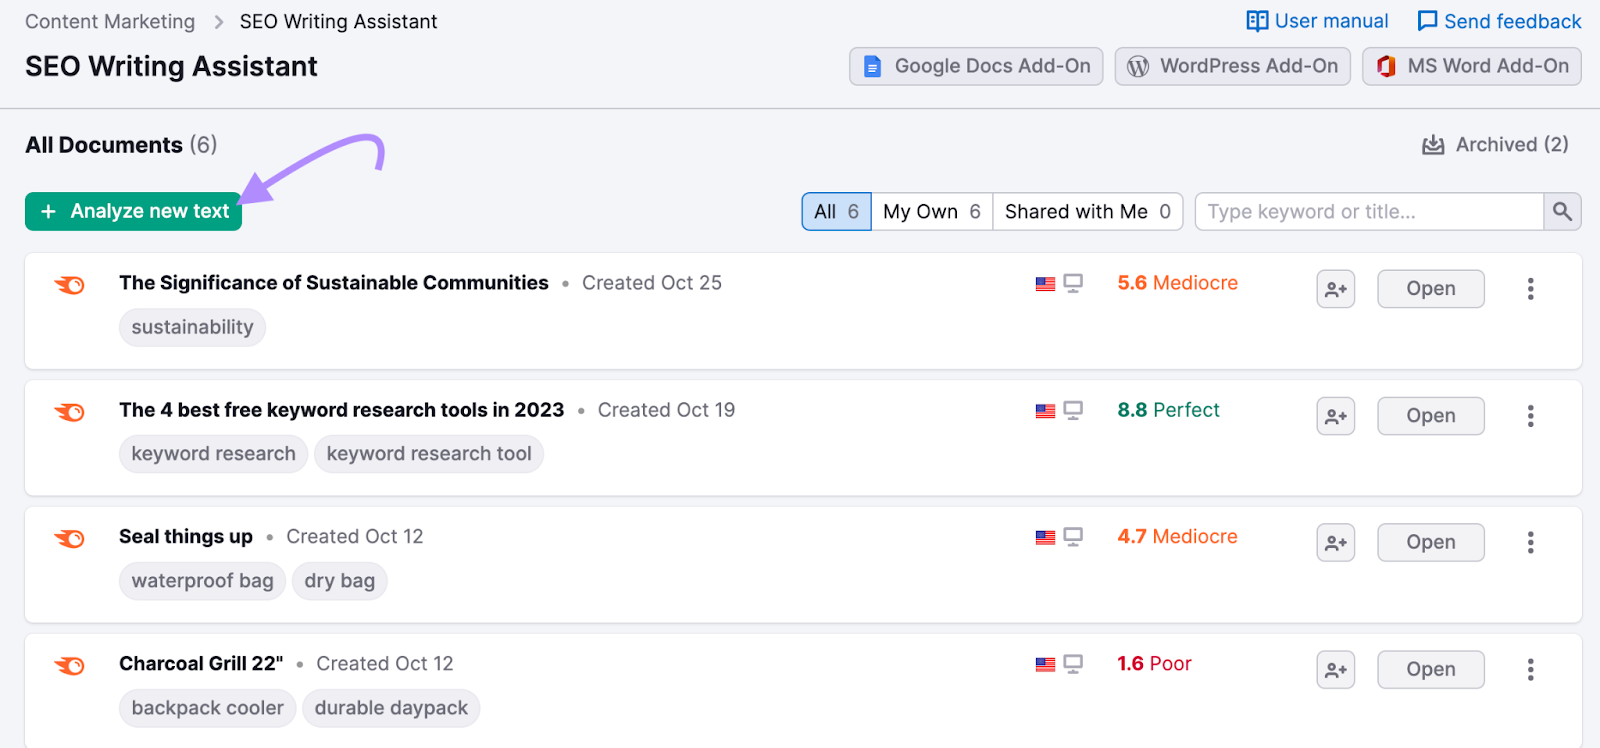This screenshot has height=748, width=1600.
Task: Click the search magnifier icon
Action: pos(1562,212)
